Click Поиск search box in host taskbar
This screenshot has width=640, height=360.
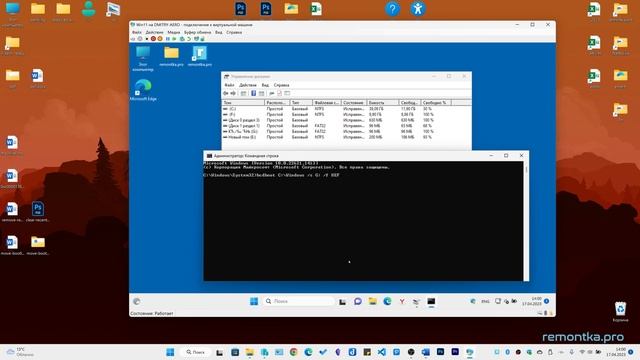pyautogui.click(x=196, y=352)
